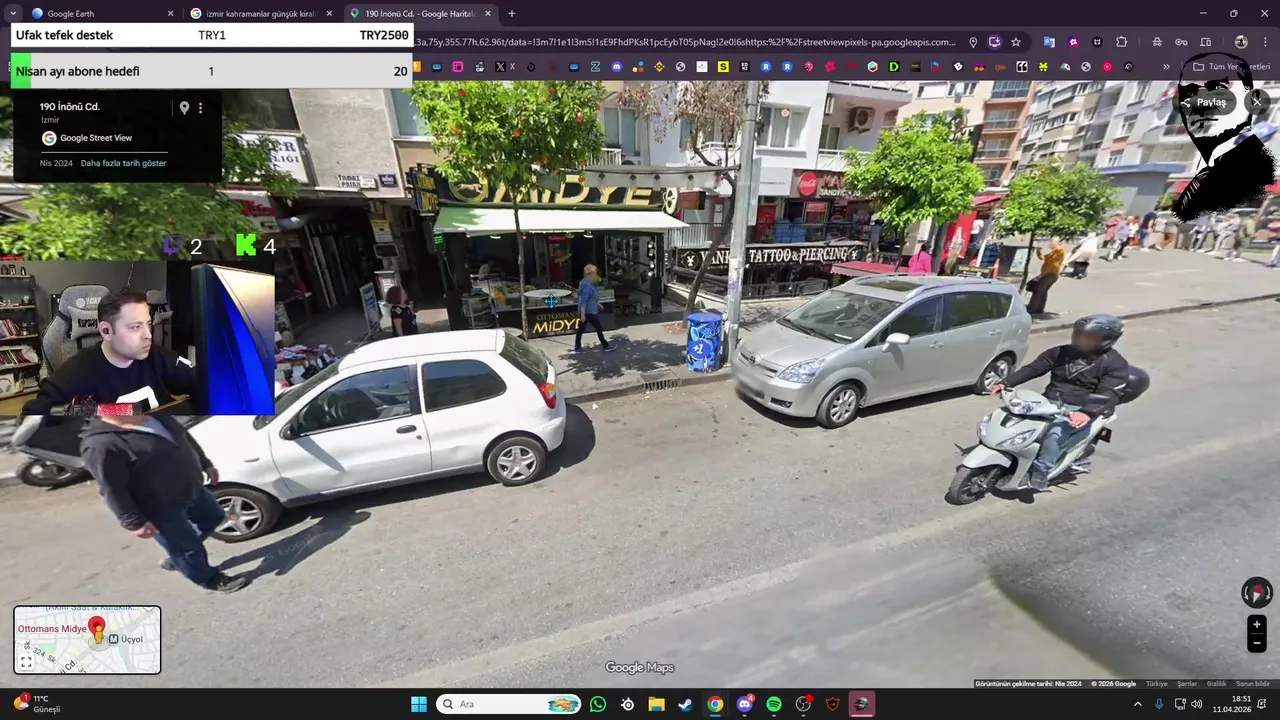Open a new browser tab
Screen dimensions: 1280x720
pos(512,14)
